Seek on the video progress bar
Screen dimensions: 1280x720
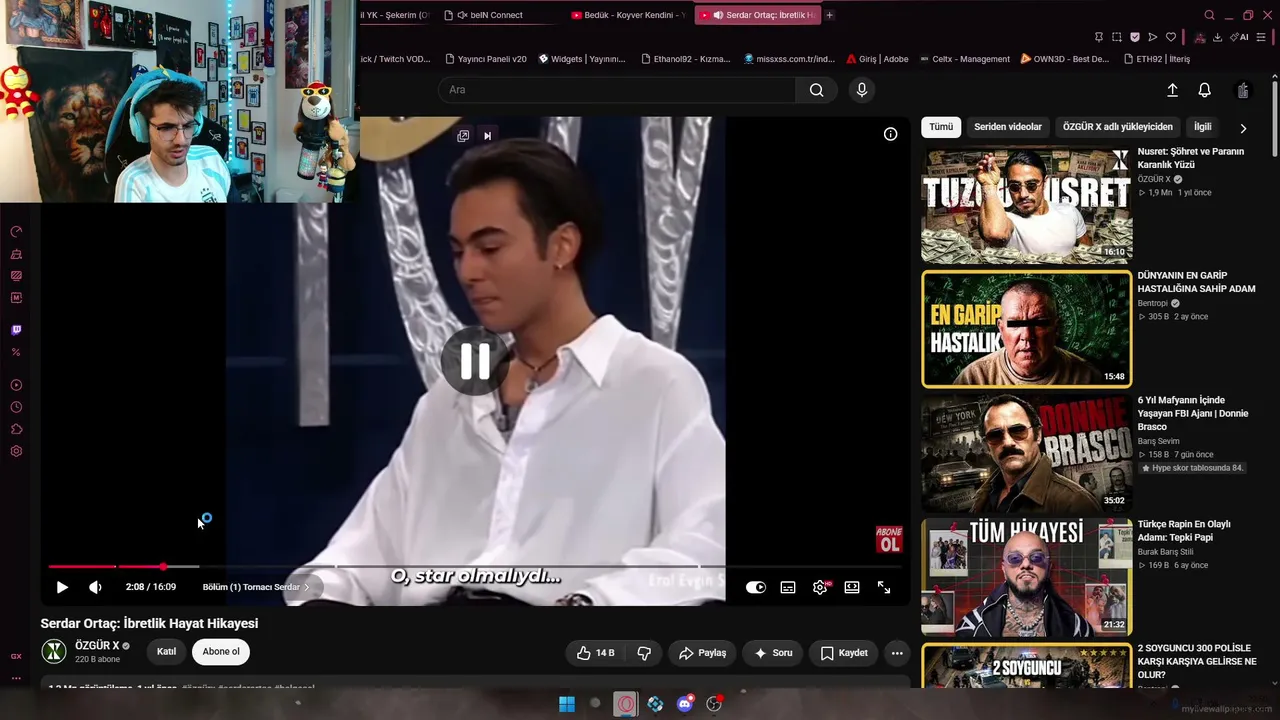[475, 566]
